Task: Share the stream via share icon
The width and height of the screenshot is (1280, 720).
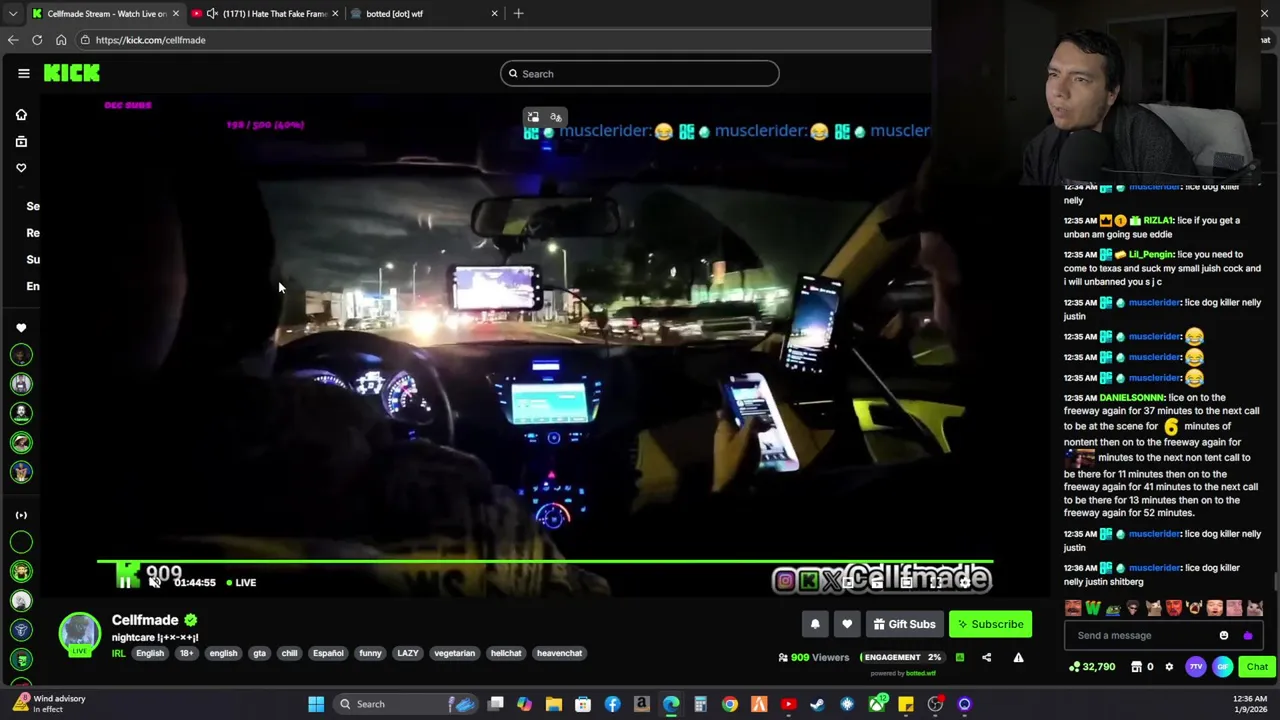Action: click(x=986, y=657)
